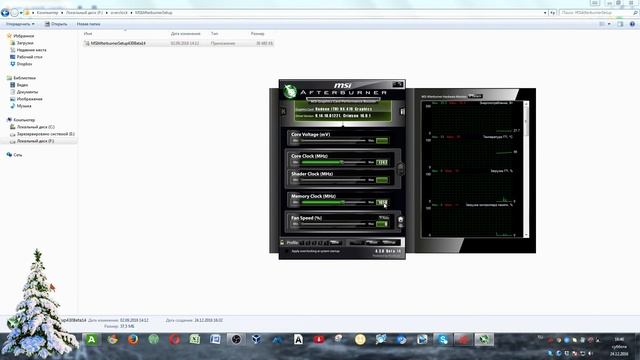The width and height of the screenshot is (640, 360).
Task: Open the recent locations dropdown arrow
Action: click(x=21, y=13)
